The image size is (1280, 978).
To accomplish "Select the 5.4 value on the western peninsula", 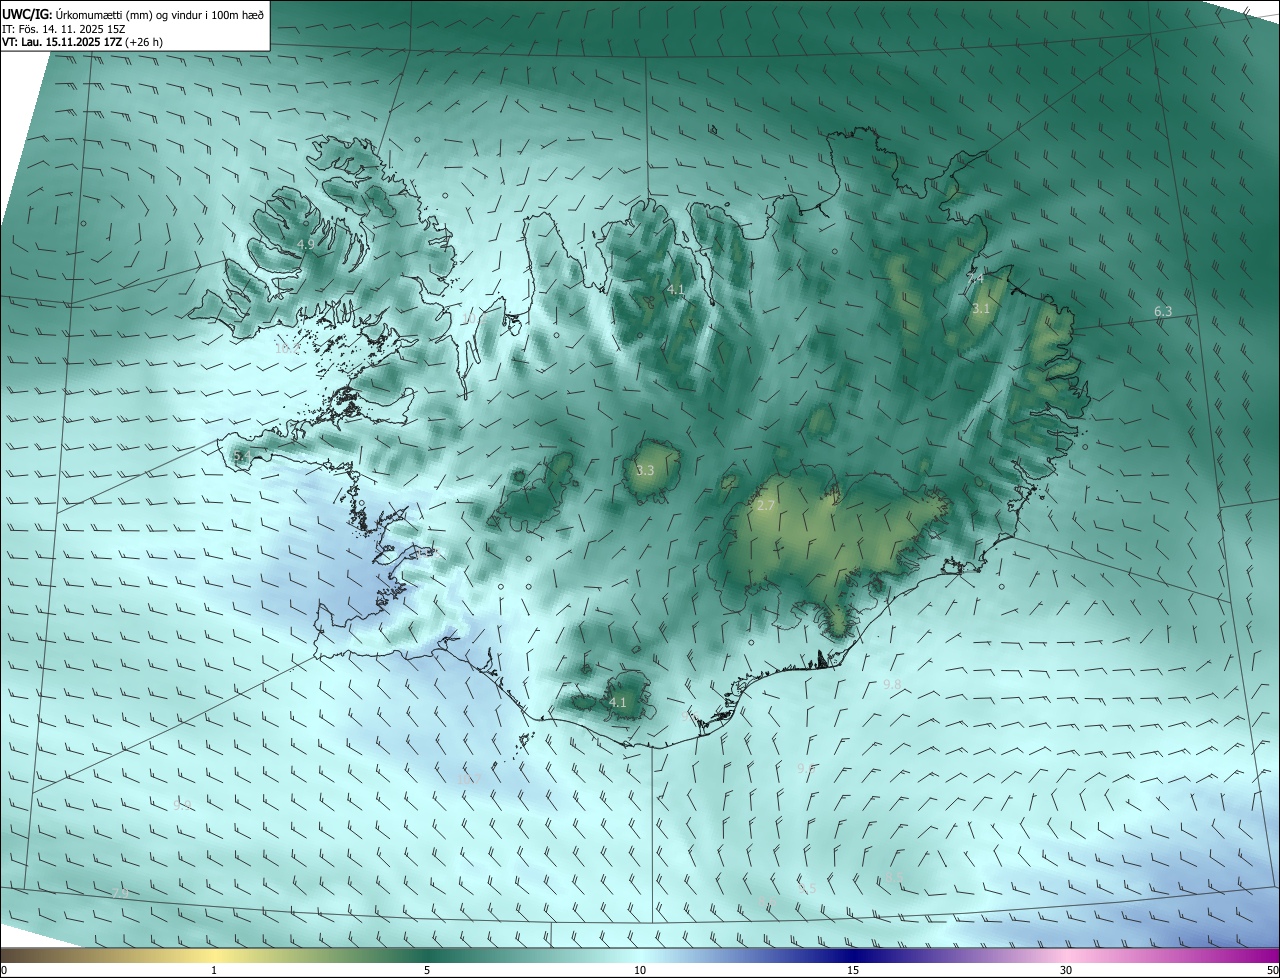I will [x=241, y=456].
